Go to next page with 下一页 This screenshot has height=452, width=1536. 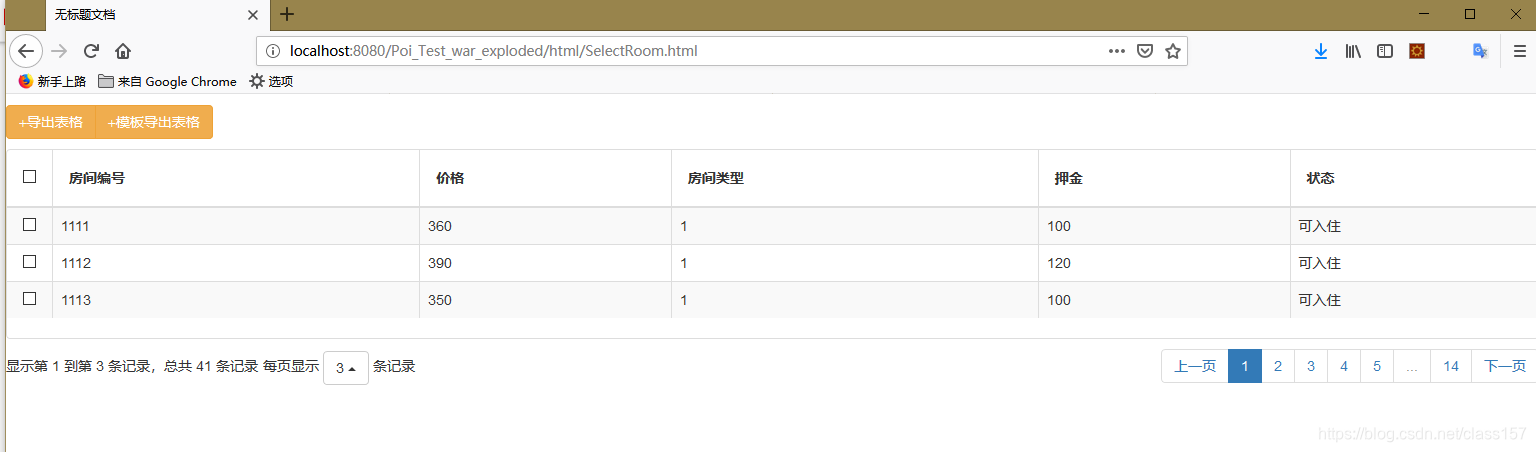(x=1505, y=367)
